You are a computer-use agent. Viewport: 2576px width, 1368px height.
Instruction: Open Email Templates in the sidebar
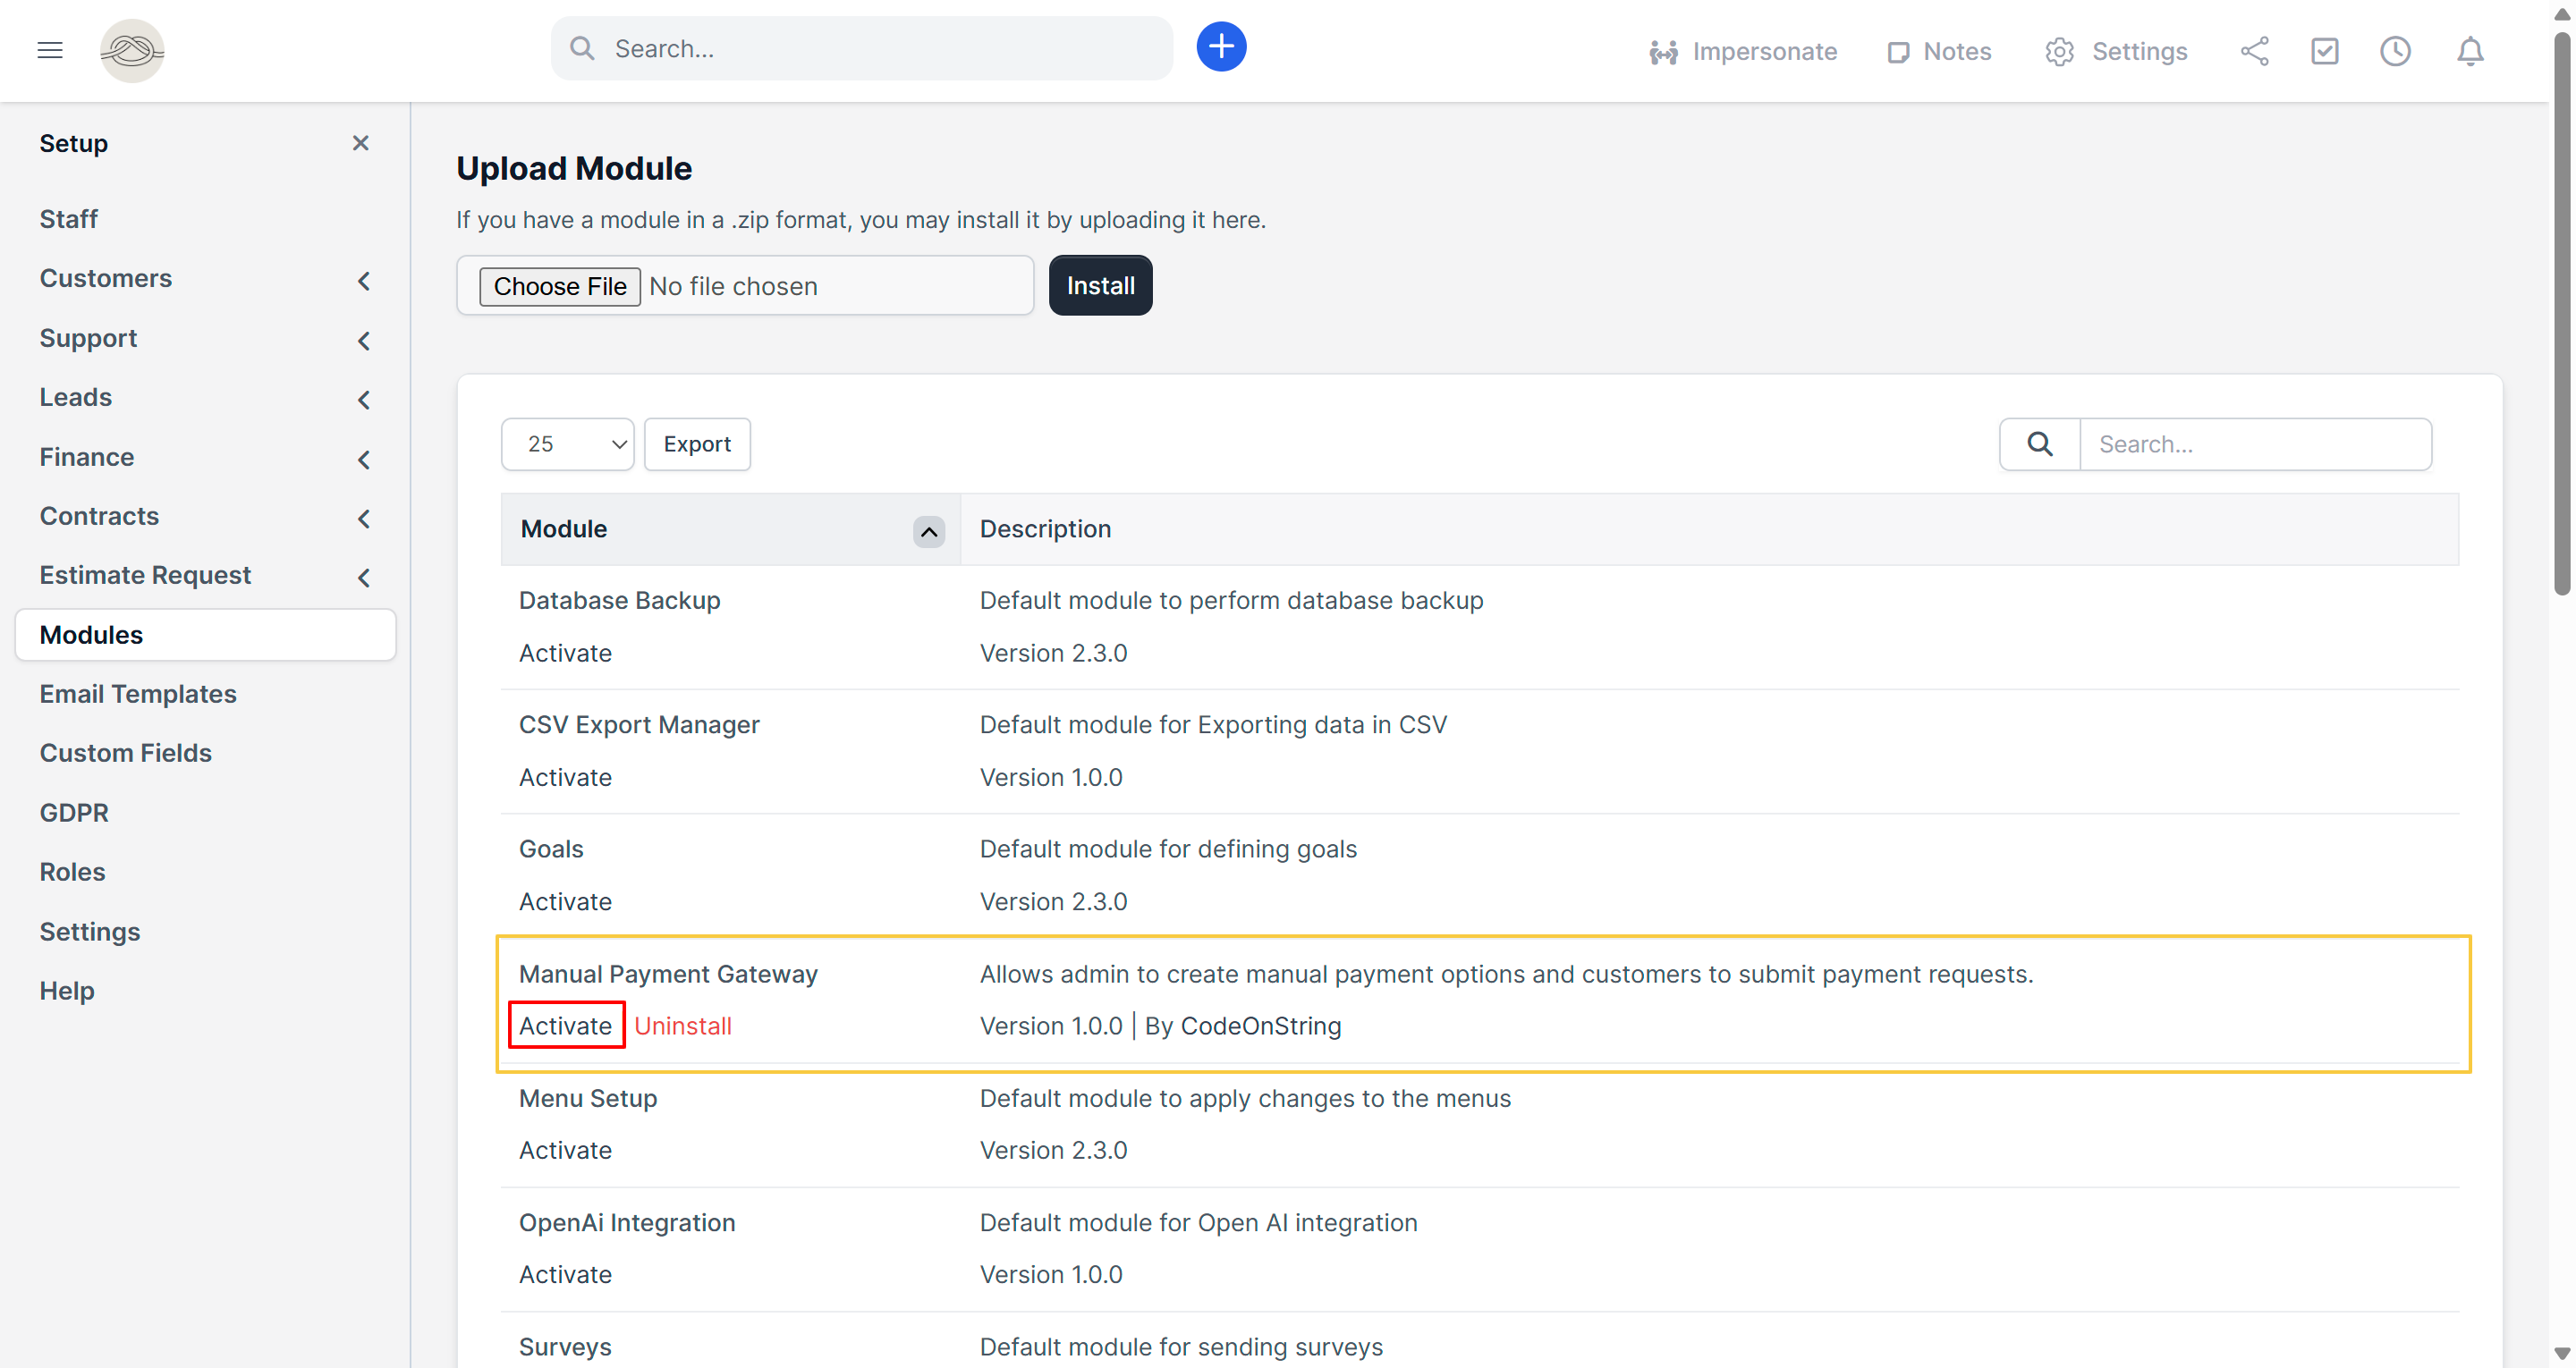(x=138, y=694)
